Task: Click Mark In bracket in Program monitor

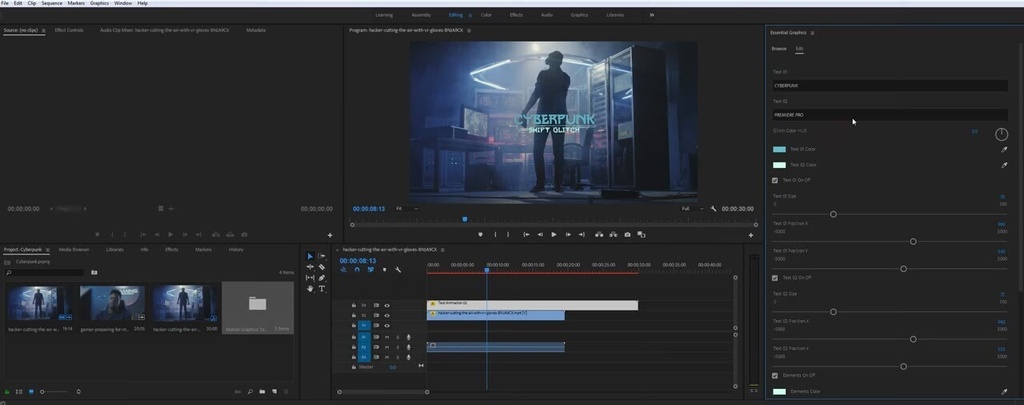Action: click(x=495, y=235)
